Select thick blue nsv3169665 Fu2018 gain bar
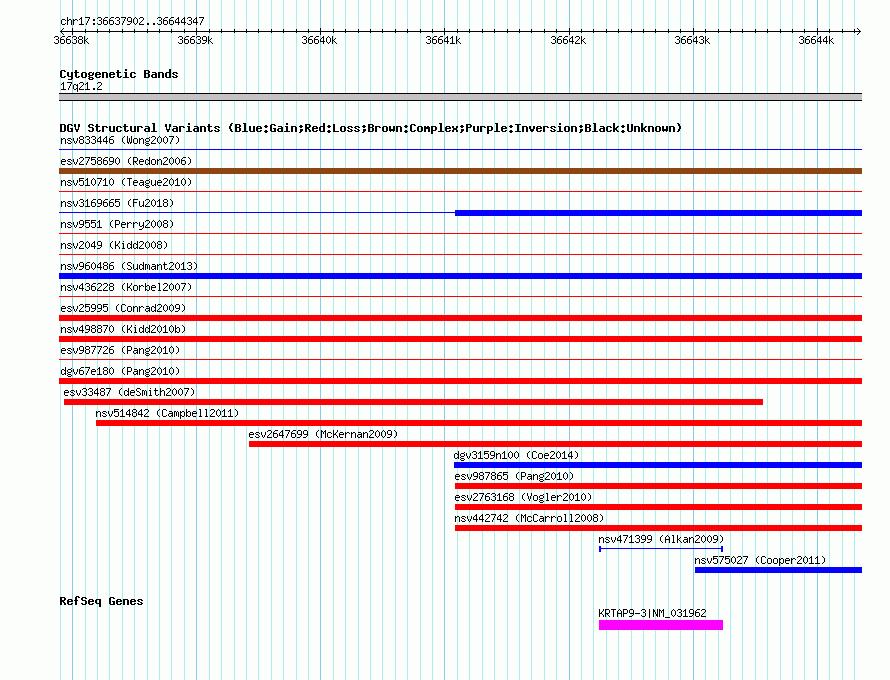 pyautogui.click(x=658, y=213)
